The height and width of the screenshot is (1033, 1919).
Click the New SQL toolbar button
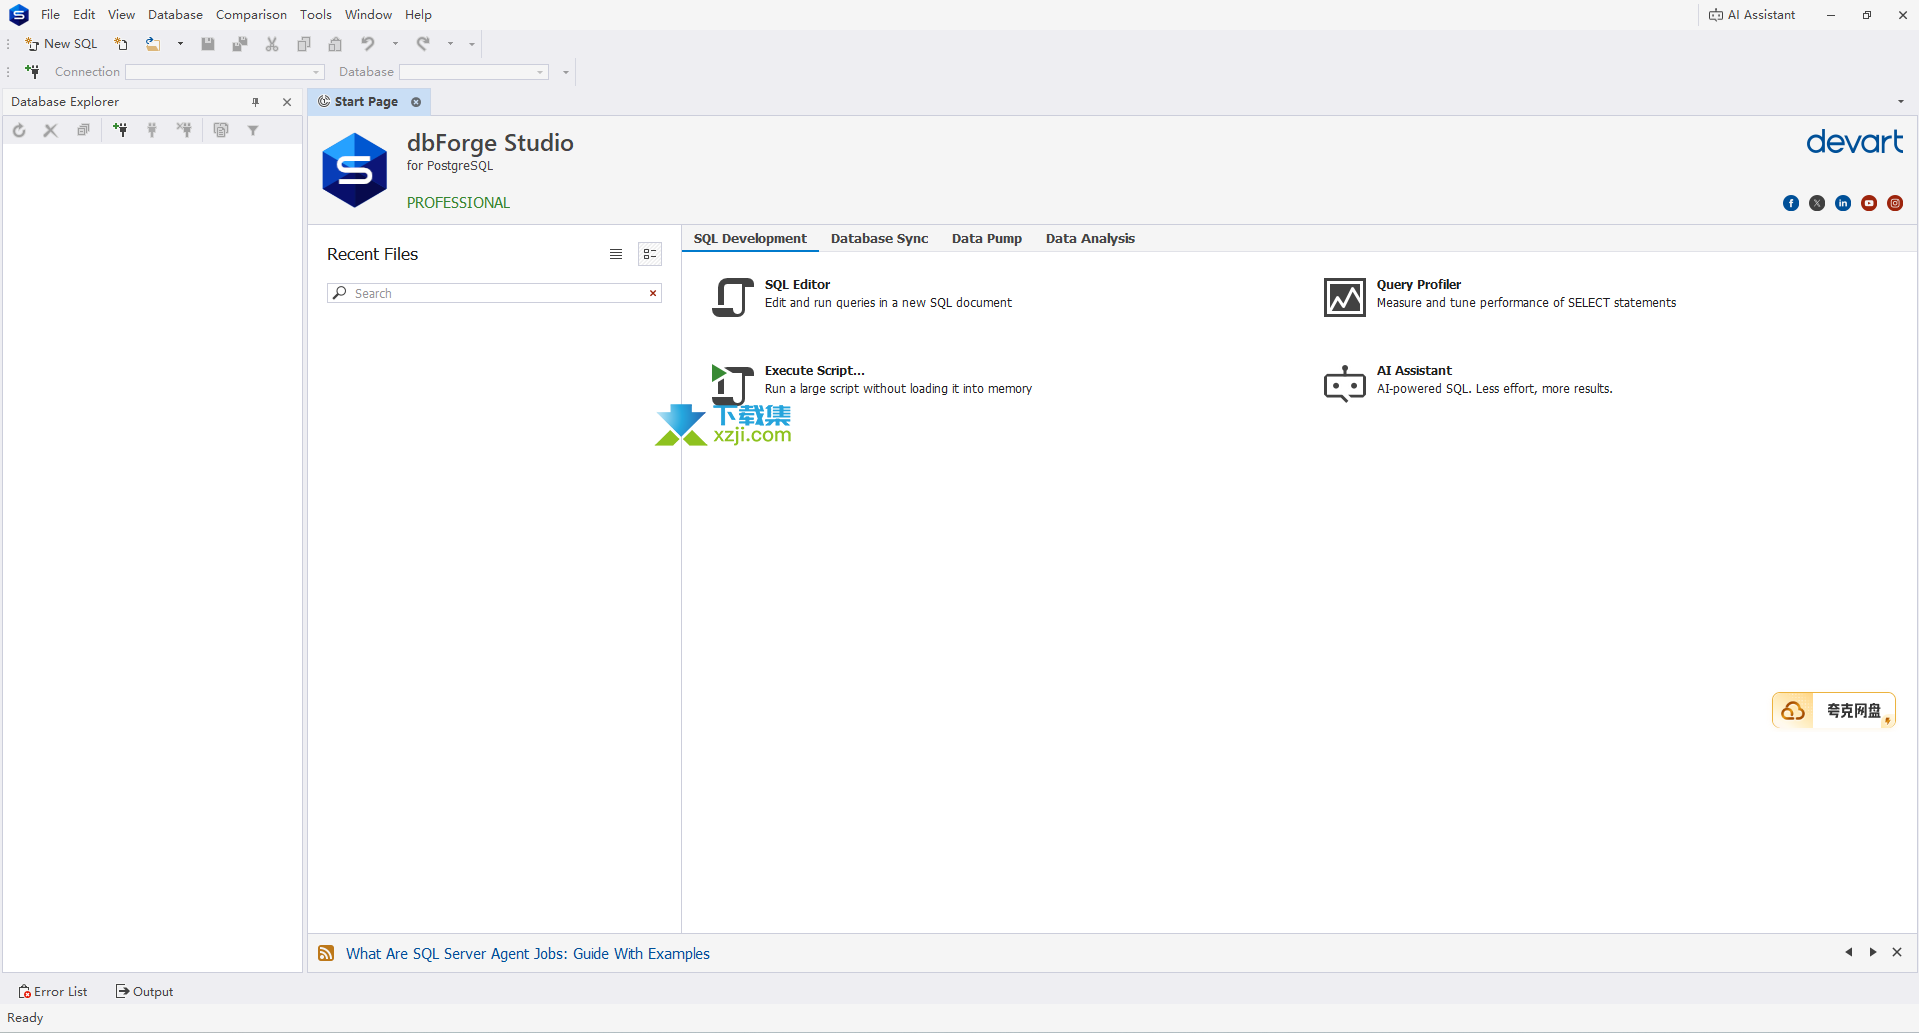(x=61, y=44)
